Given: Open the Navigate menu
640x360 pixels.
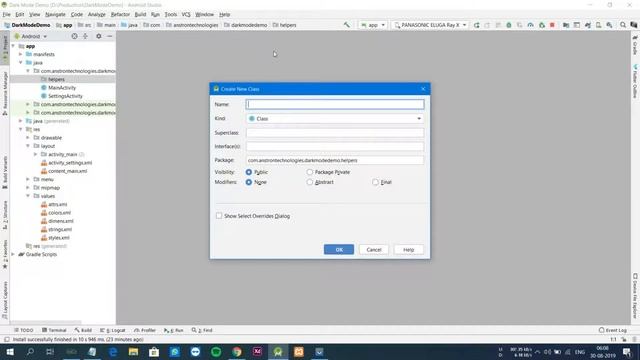Looking at the screenshot, I should (55, 14).
